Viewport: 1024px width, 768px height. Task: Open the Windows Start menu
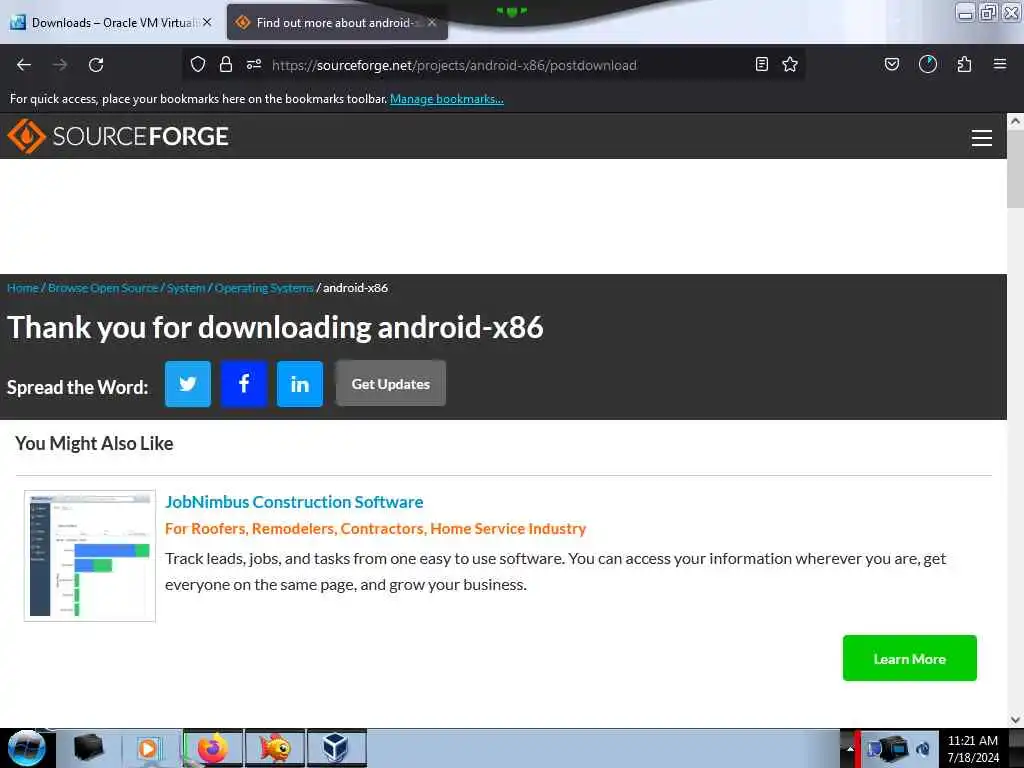pos(27,748)
